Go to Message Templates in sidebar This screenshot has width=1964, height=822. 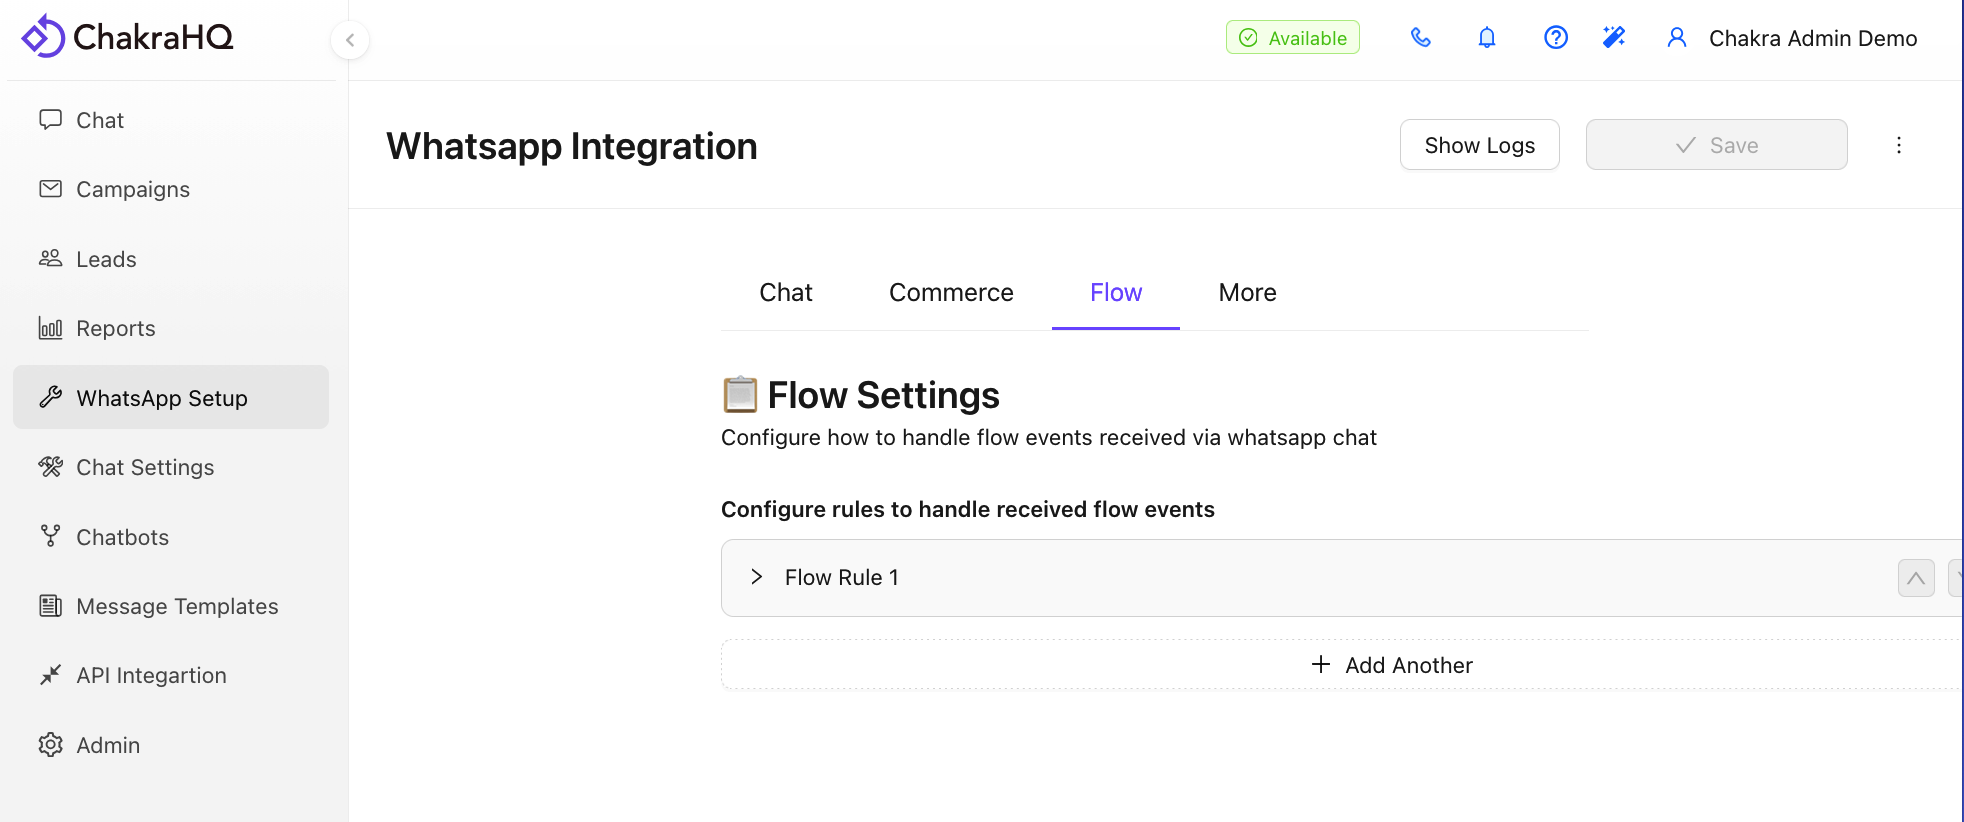(x=177, y=606)
